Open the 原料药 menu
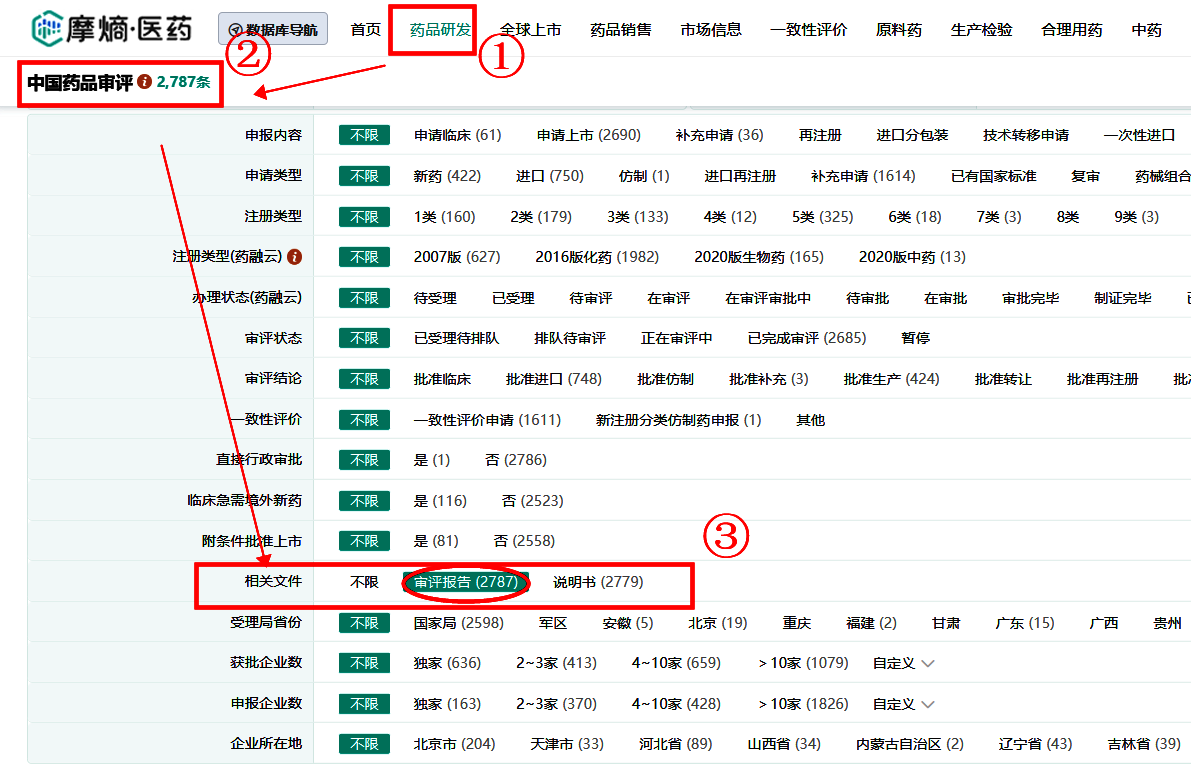Screen dimensions: 1191x766 coord(899,30)
